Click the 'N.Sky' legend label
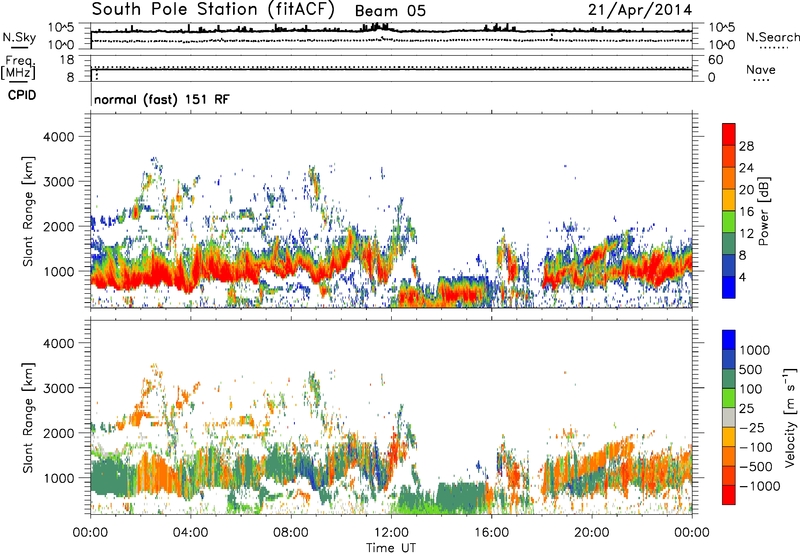800x554 pixels. tap(19, 37)
